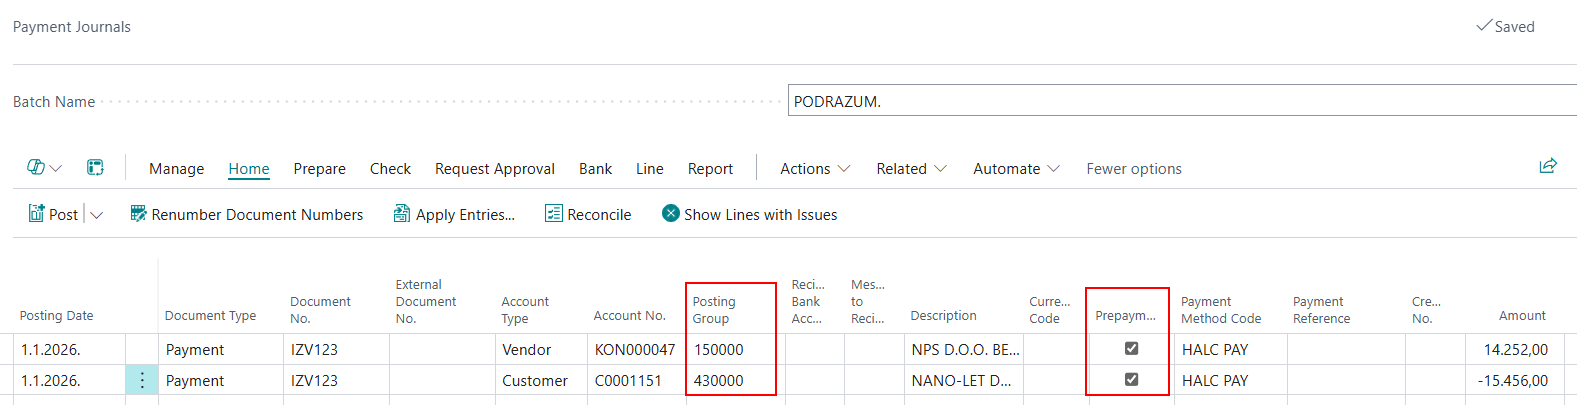Toggle Prepayment checkbox on Vendor row
Screen dimensions: 1577x405
click(x=1131, y=349)
